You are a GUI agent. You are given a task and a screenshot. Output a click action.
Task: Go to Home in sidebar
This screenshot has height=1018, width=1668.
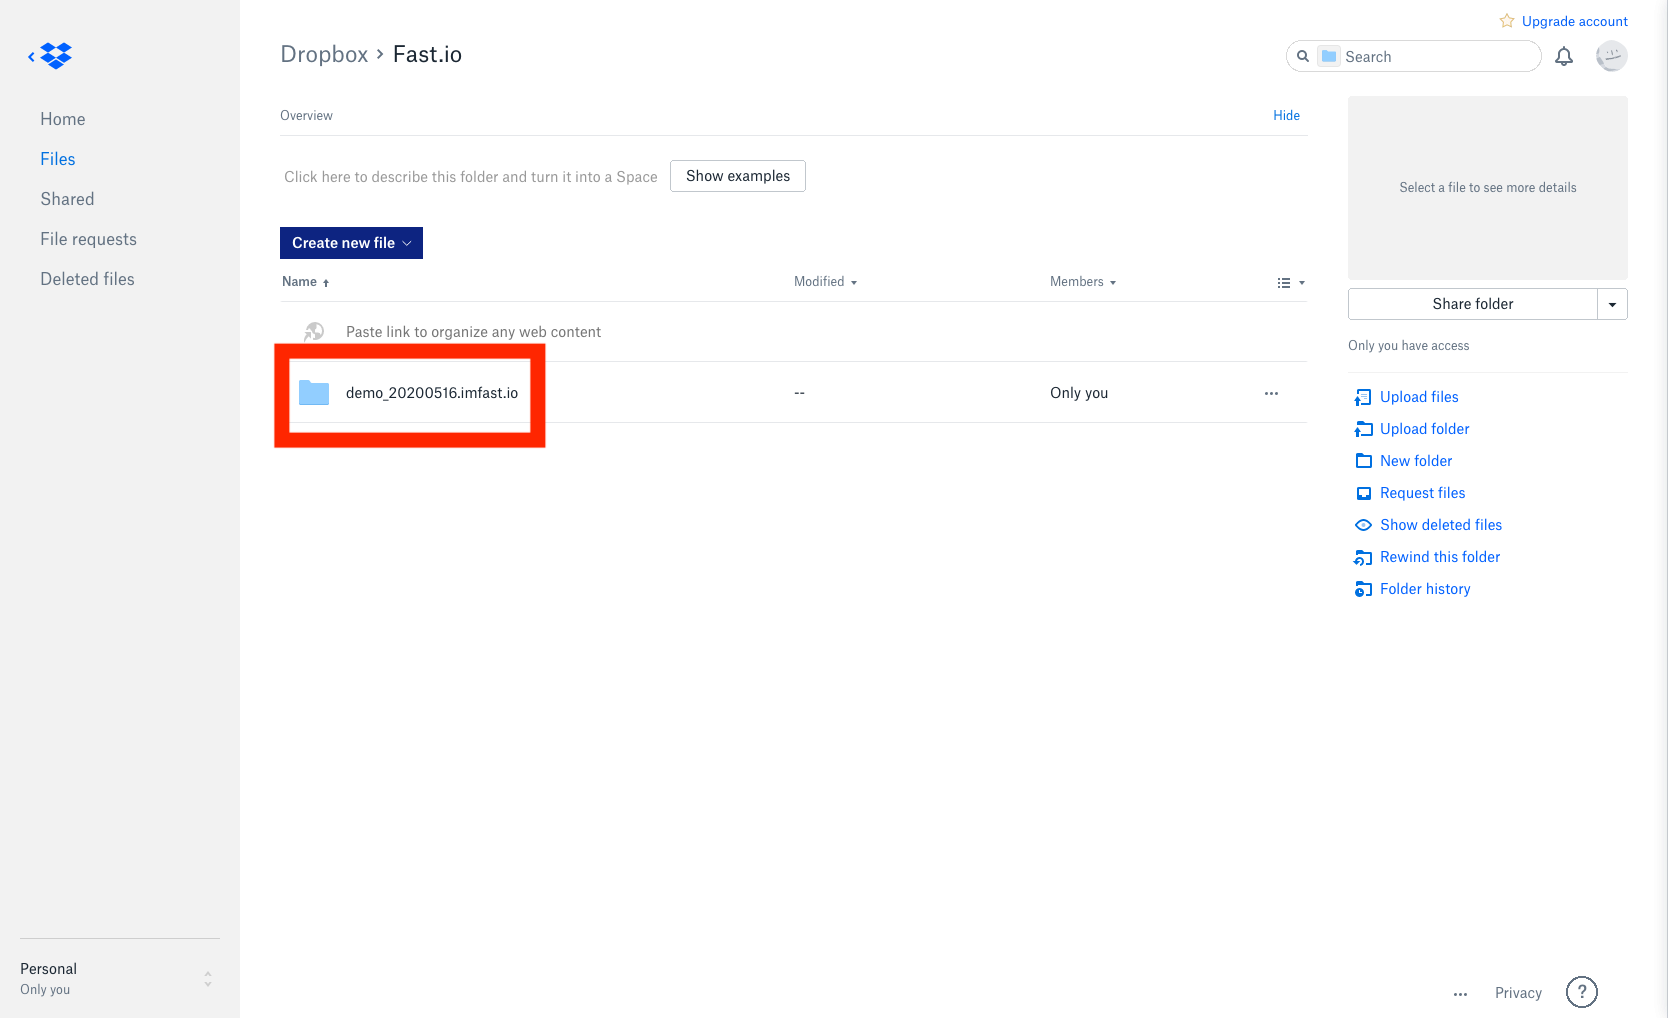click(x=63, y=119)
